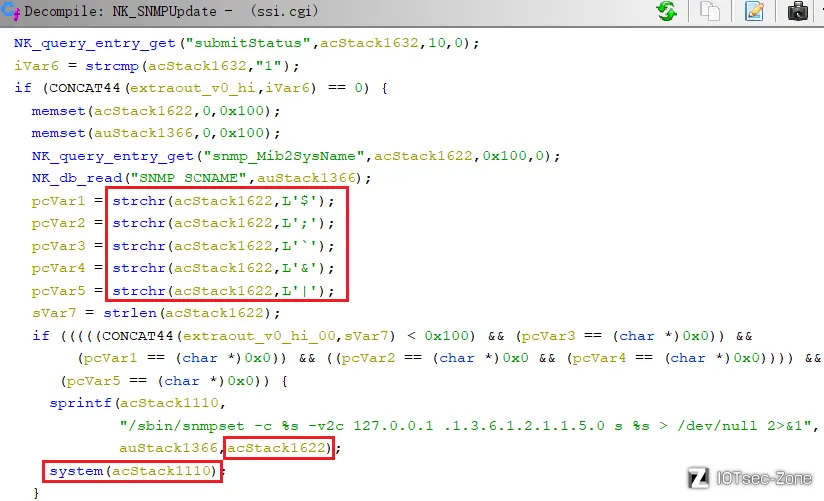
Task: Click the 0x100 constant in strlen condition
Action: tap(446, 336)
